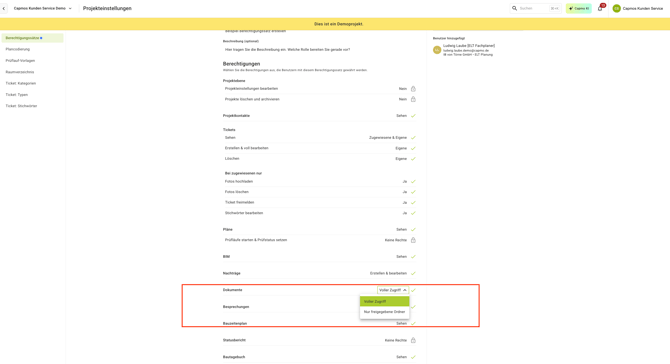Screen dimensions: 670x364
Task: Toggle the Ja value for Fotos löschen
Action: click(x=405, y=192)
